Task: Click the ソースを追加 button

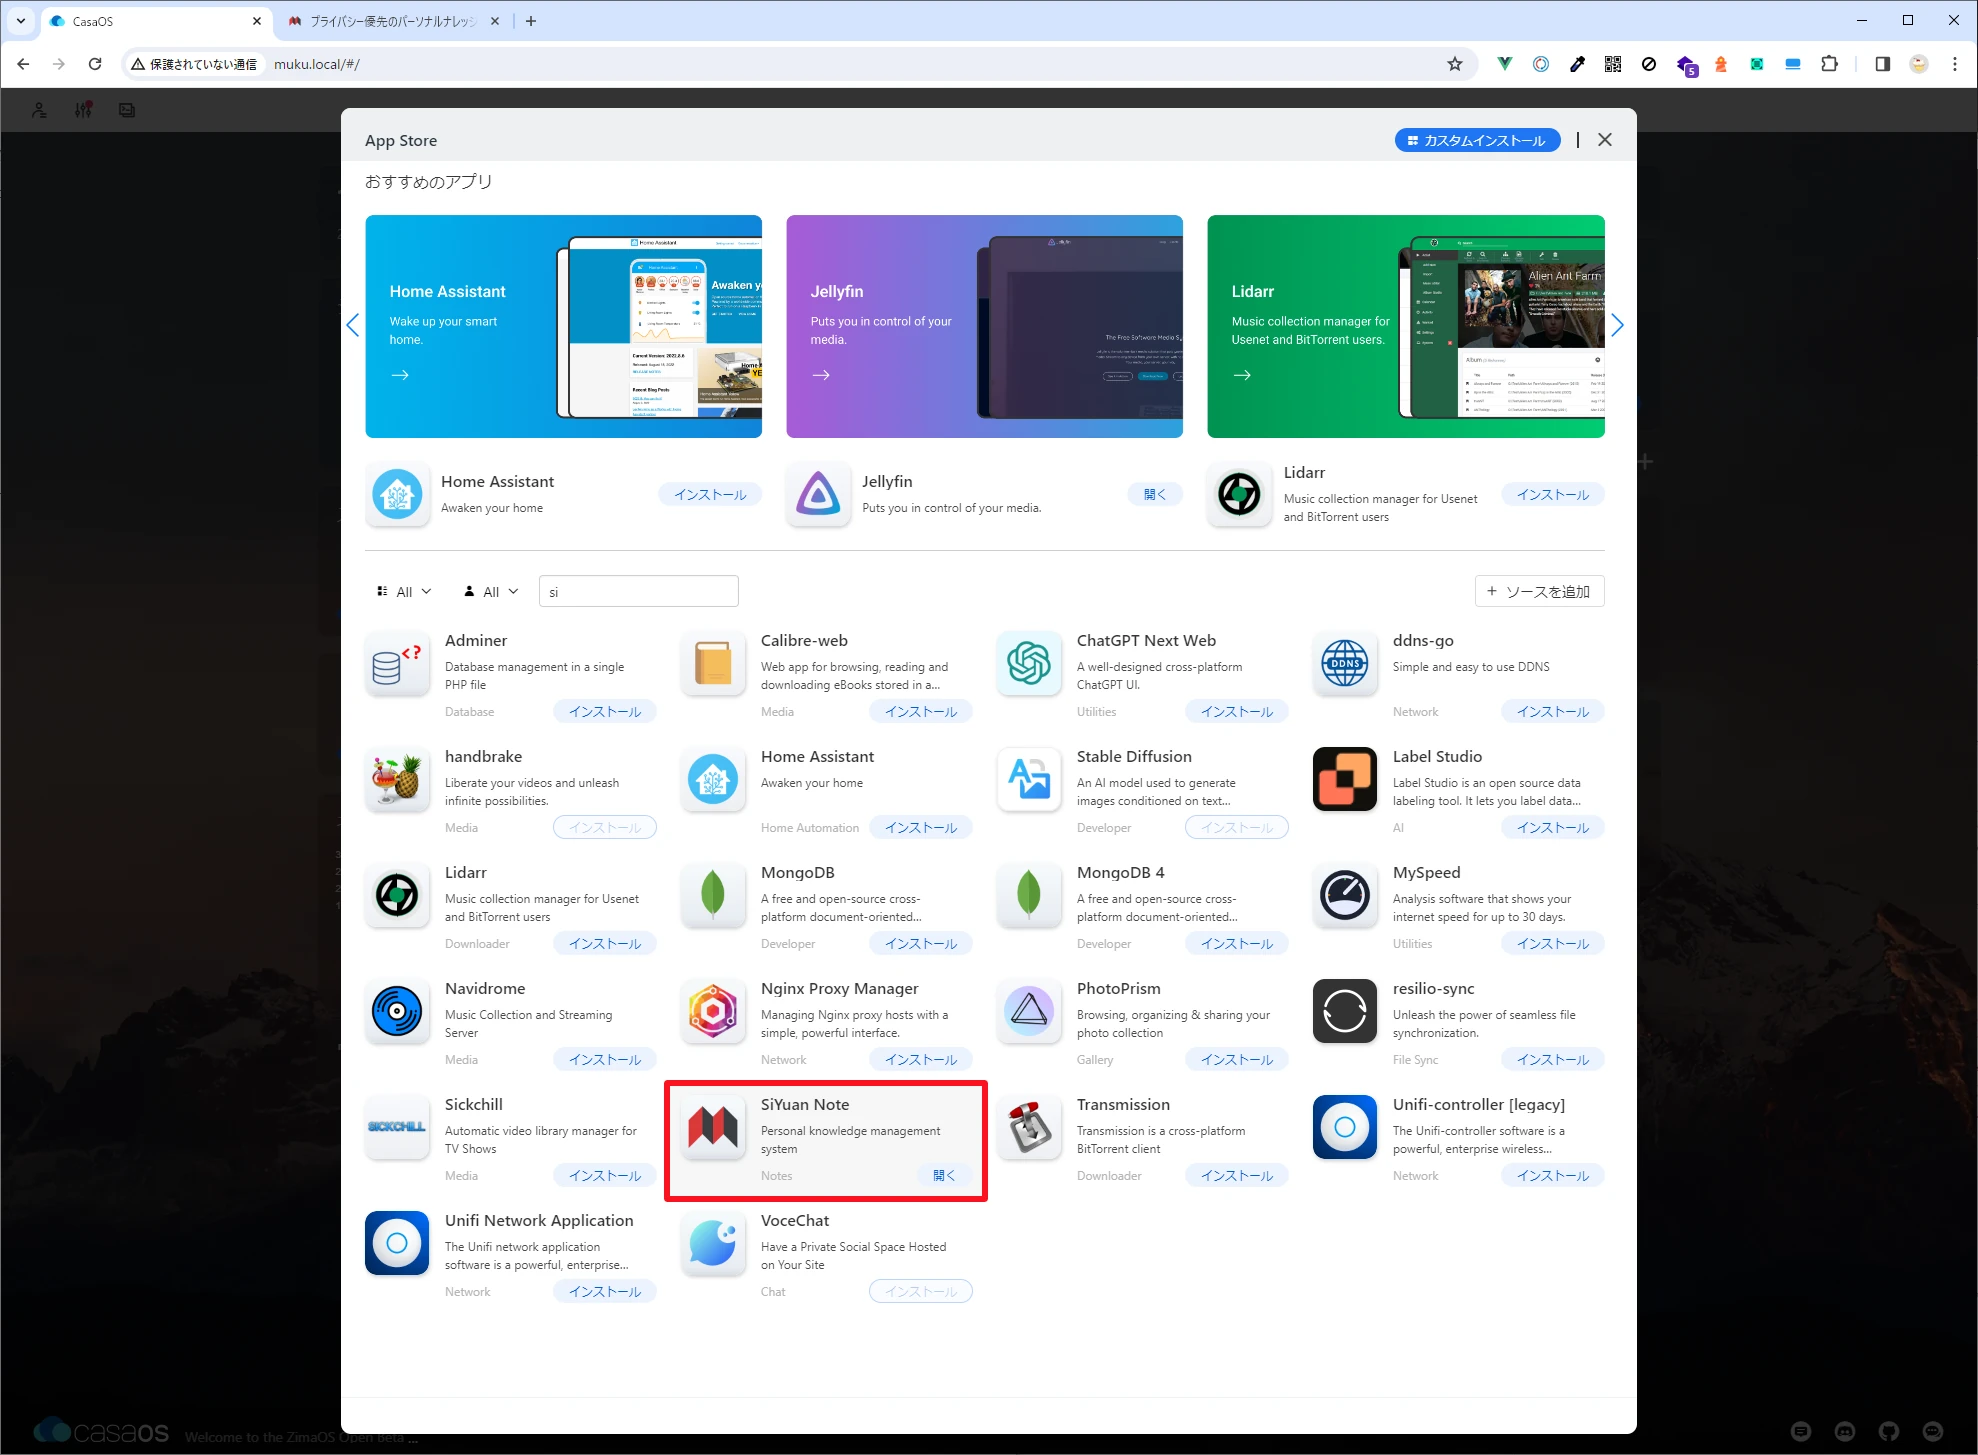Action: [x=1539, y=592]
